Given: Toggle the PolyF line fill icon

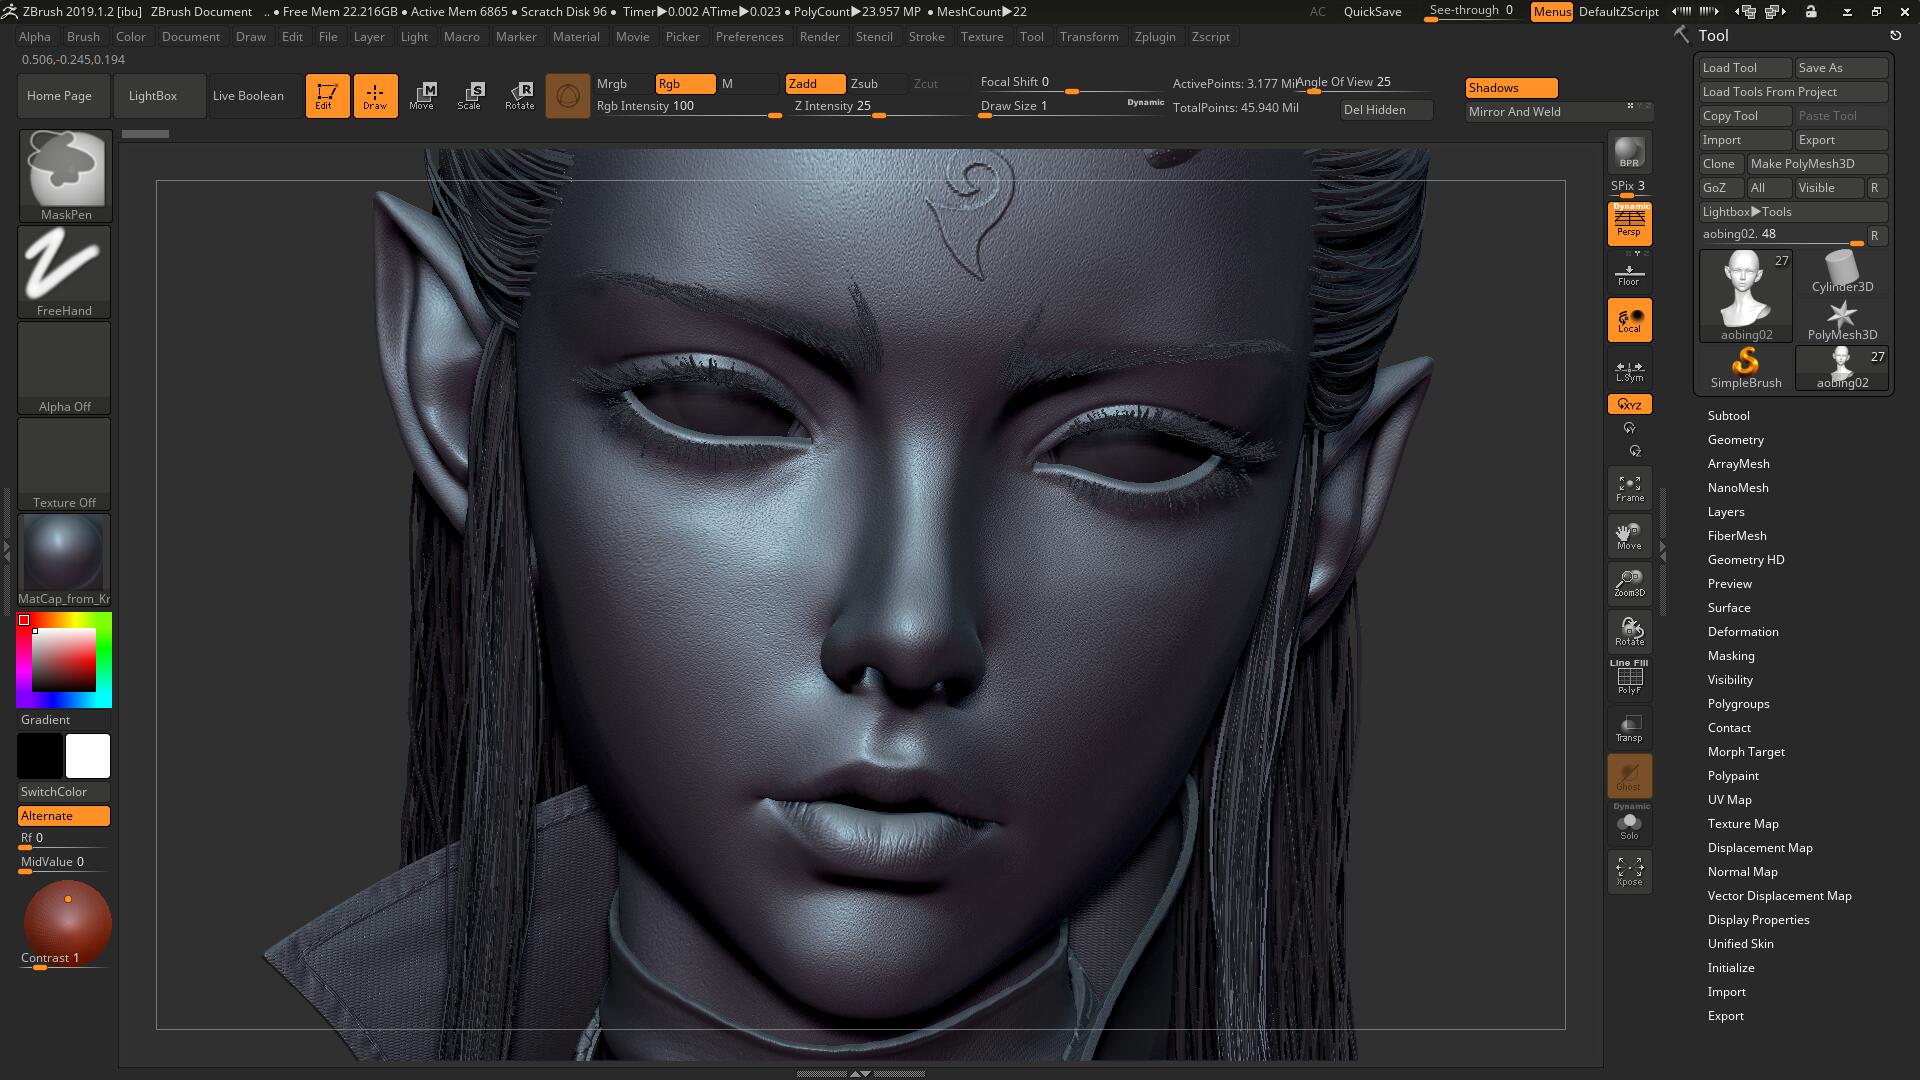Looking at the screenshot, I should (x=1629, y=679).
